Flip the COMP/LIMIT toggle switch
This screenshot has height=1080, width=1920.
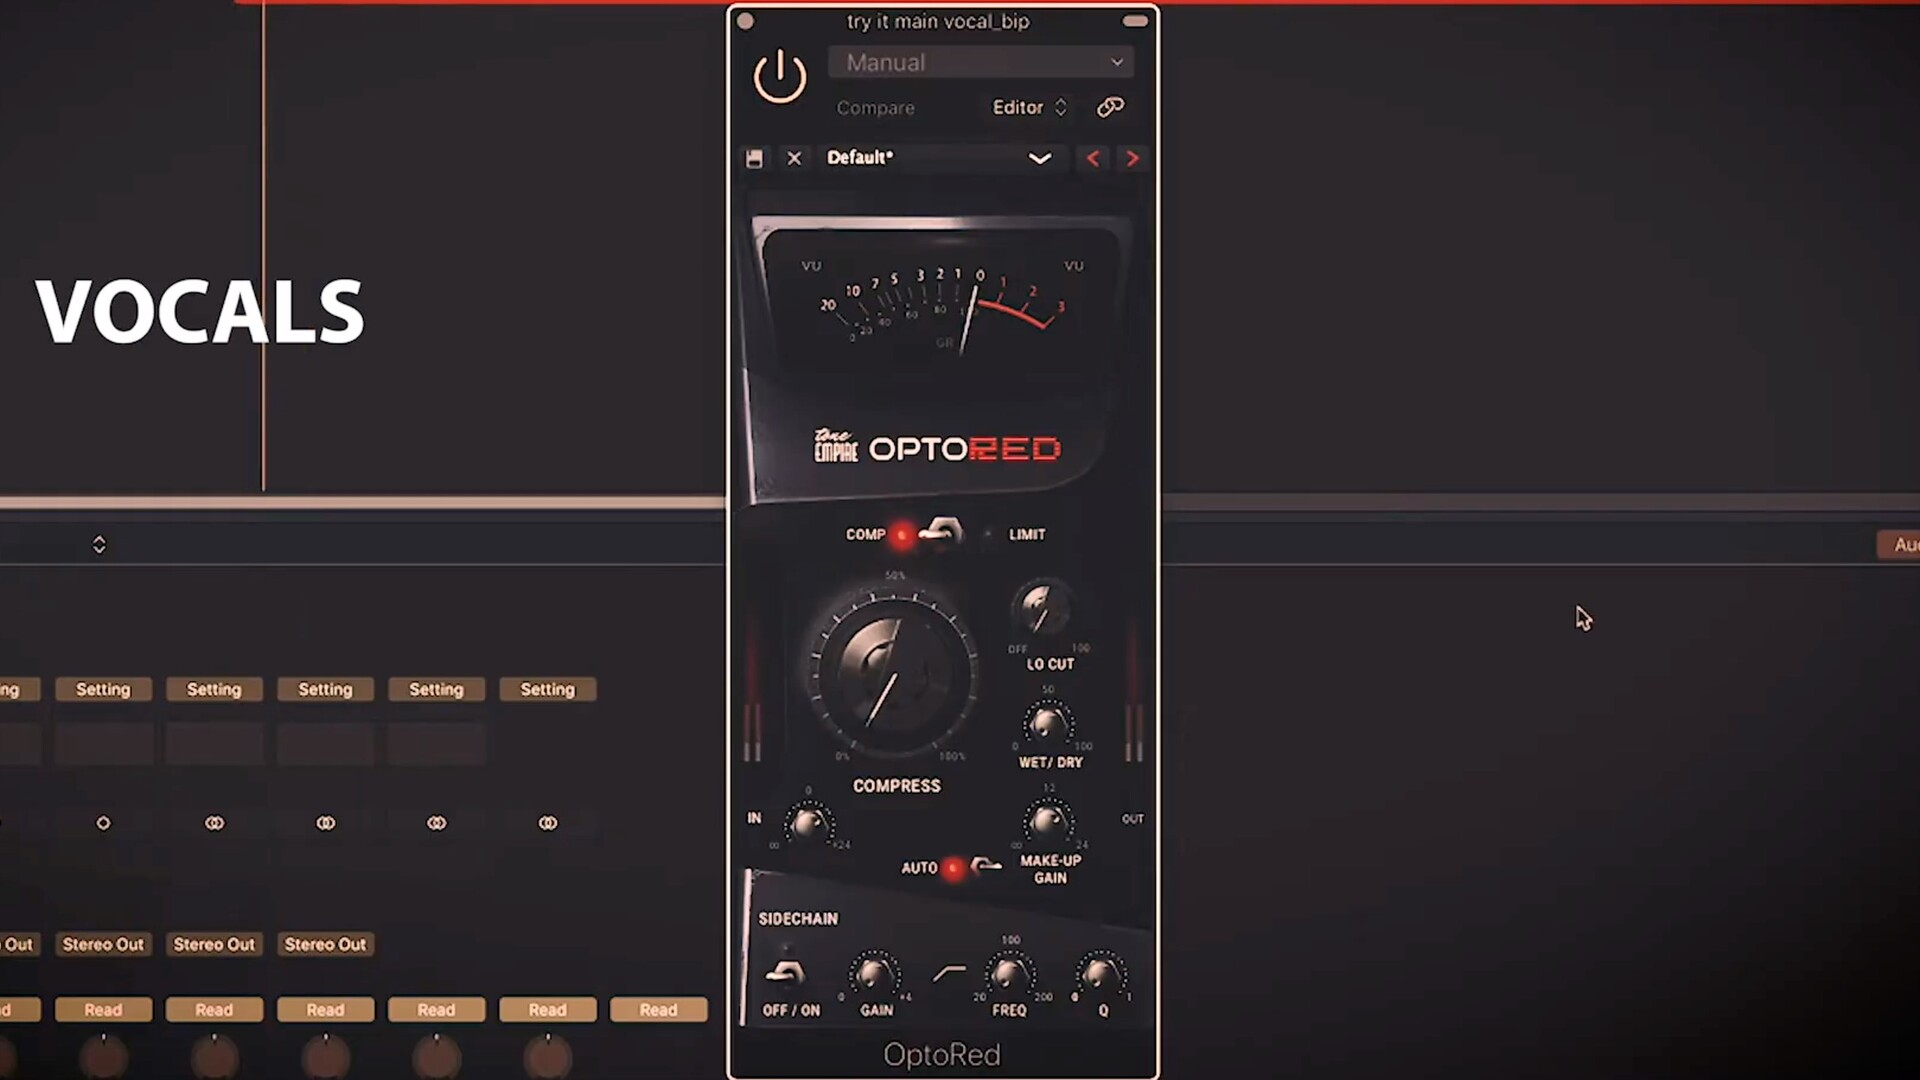941,532
